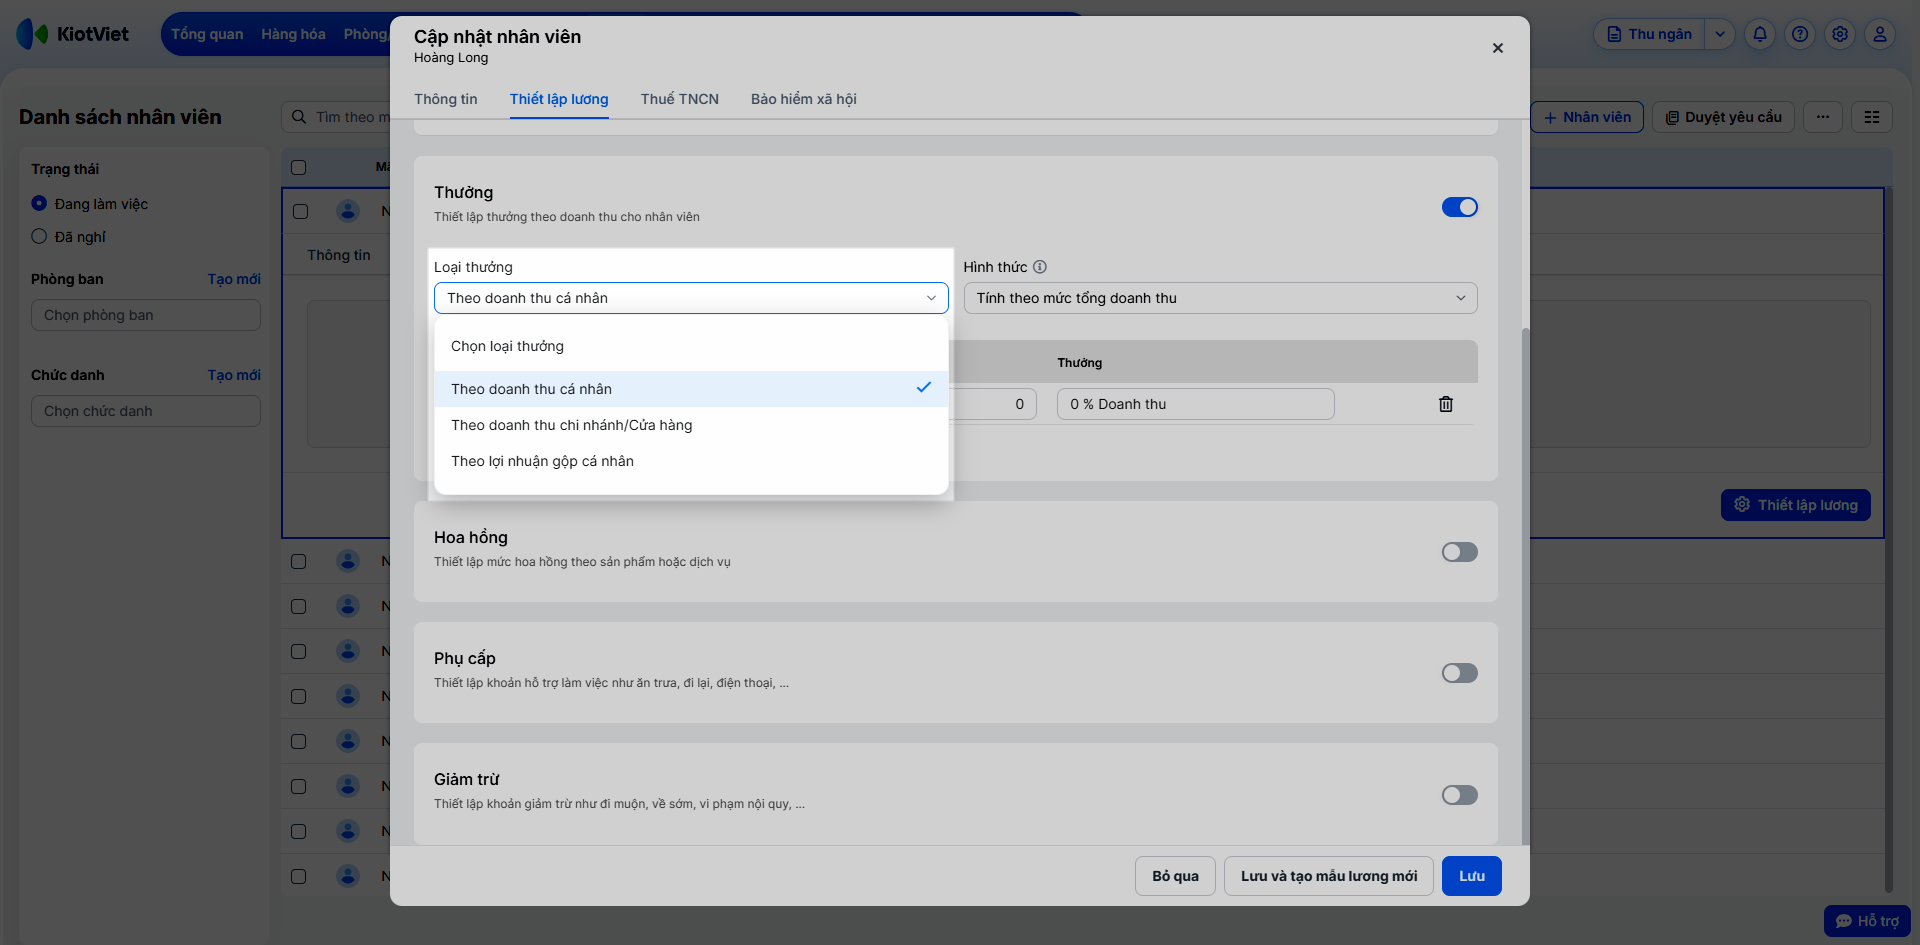Viewport: 1920px width, 945px height.
Task: Open the Tổng quan menu
Action: click(207, 34)
